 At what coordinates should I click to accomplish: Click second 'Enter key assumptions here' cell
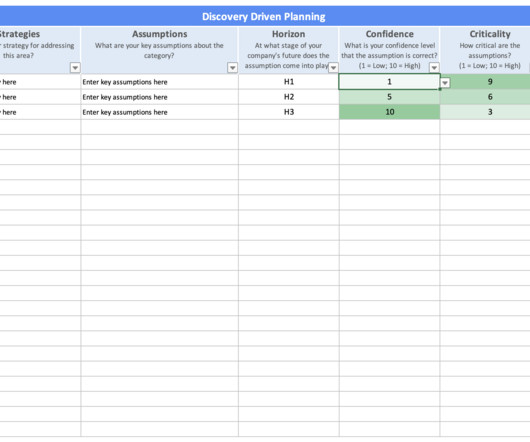click(x=160, y=97)
